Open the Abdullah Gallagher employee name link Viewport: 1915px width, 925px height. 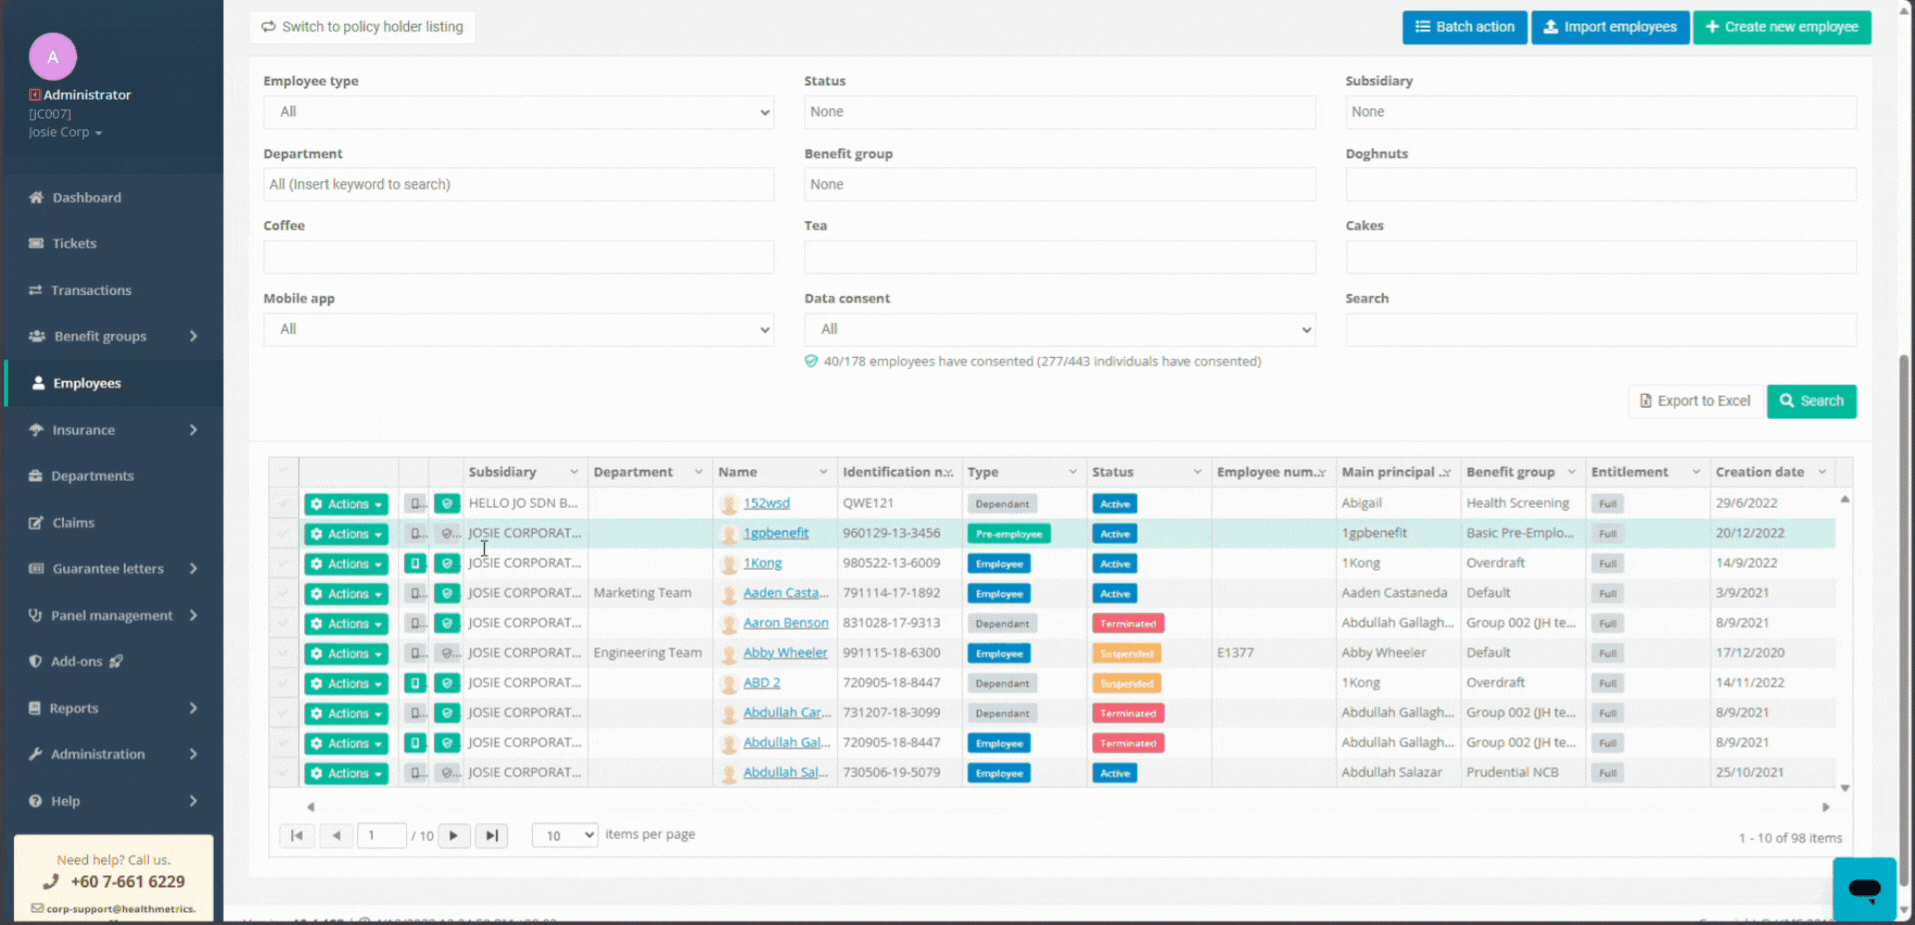click(x=786, y=742)
